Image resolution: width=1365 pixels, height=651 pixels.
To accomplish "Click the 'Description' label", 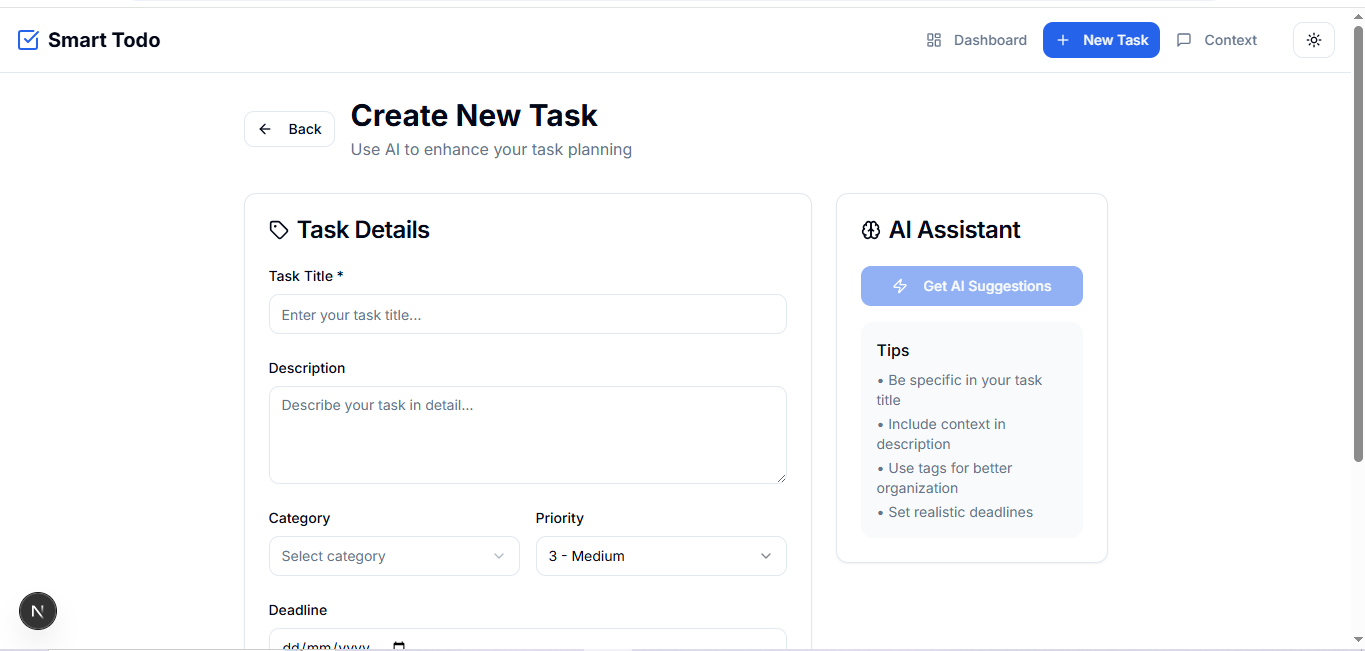I will (x=307, y=368).
